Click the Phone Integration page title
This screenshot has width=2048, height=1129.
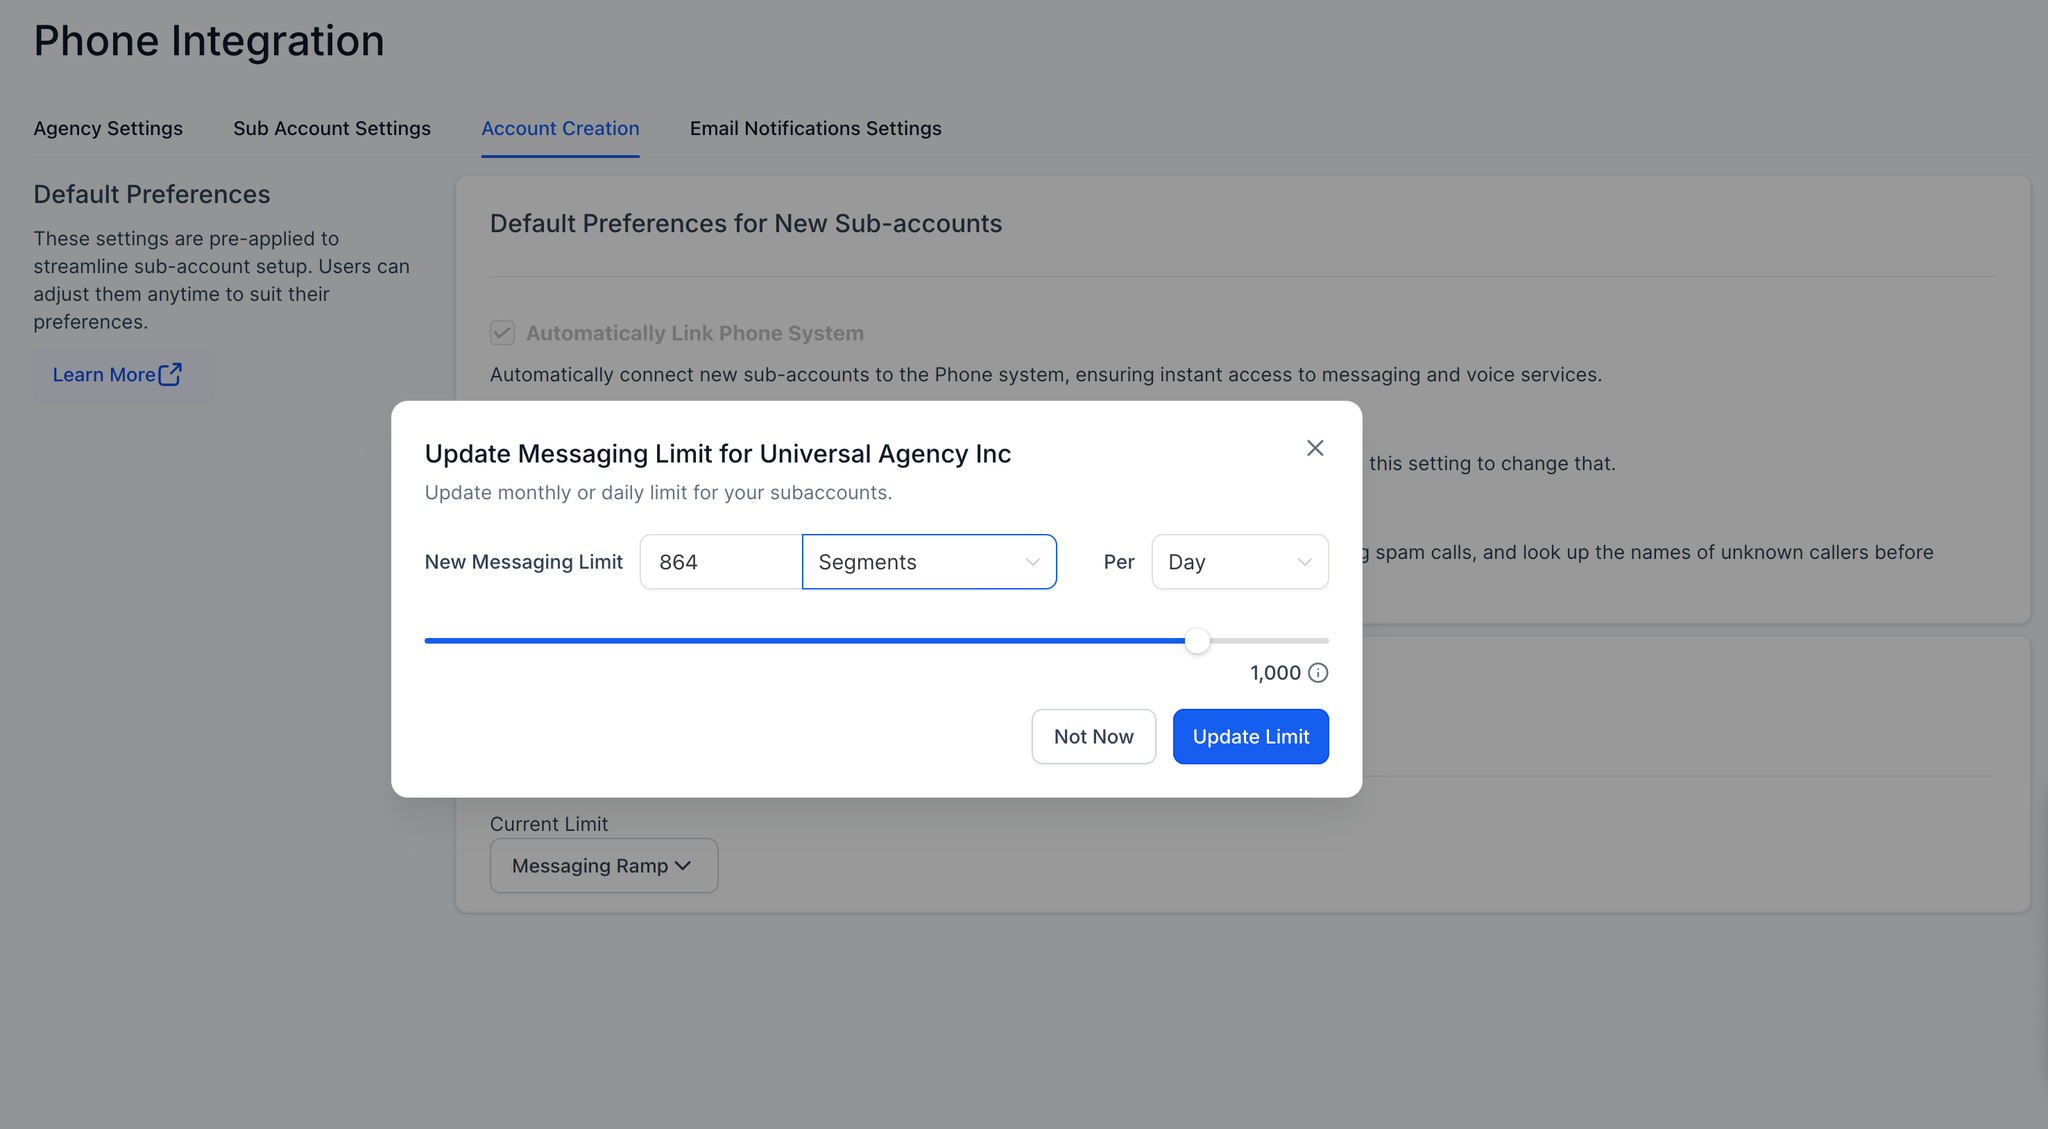click(209, 41)
